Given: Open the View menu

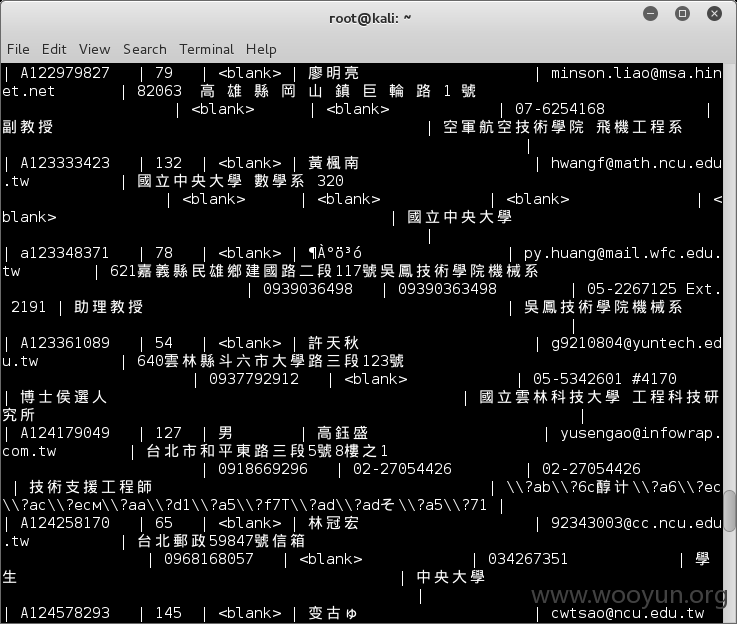Looking at the screenshot, I should click(x=94, y=49).
